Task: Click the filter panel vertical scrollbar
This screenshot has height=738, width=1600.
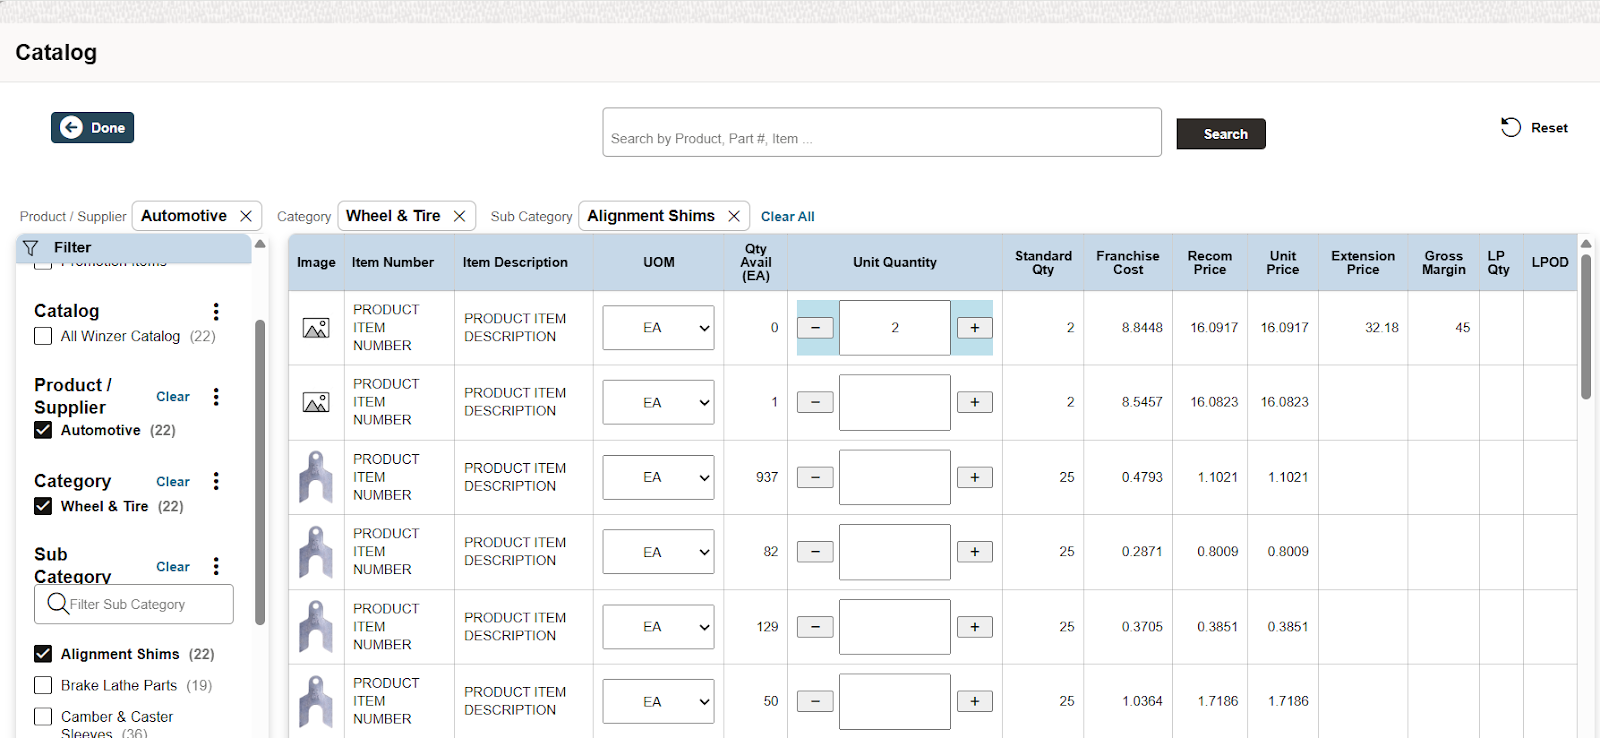Action: [x=260, y=472]
